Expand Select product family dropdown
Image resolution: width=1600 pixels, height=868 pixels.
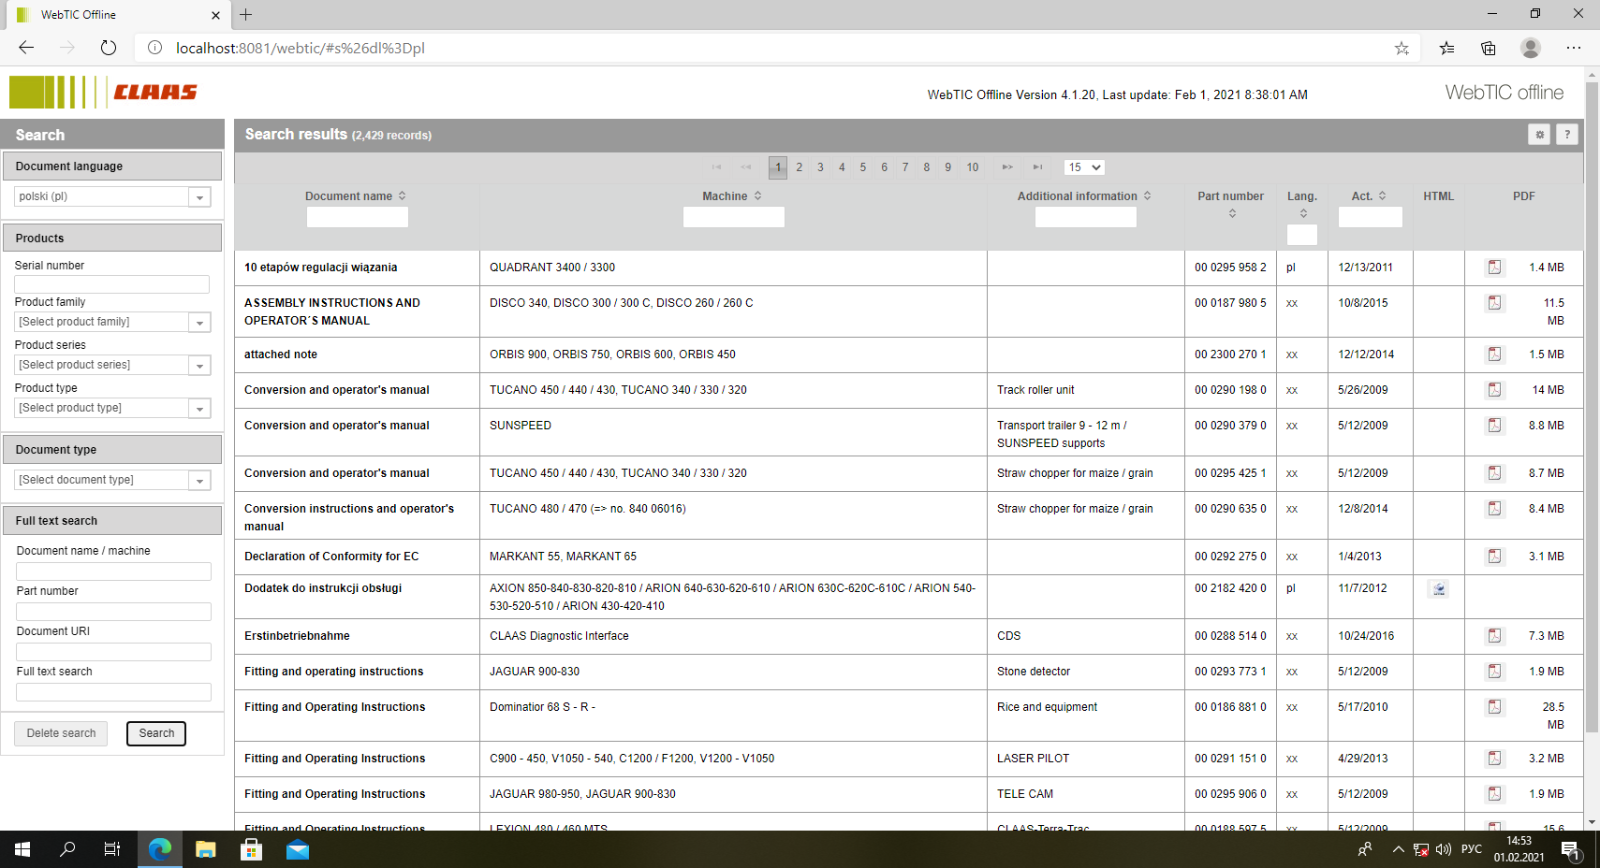[200, 322]
